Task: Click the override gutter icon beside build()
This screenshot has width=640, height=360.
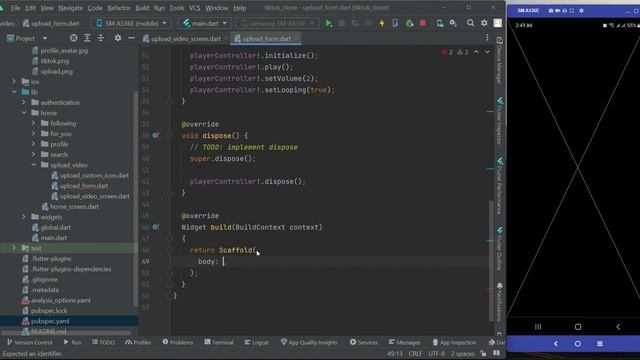Action: coord(156,227)
